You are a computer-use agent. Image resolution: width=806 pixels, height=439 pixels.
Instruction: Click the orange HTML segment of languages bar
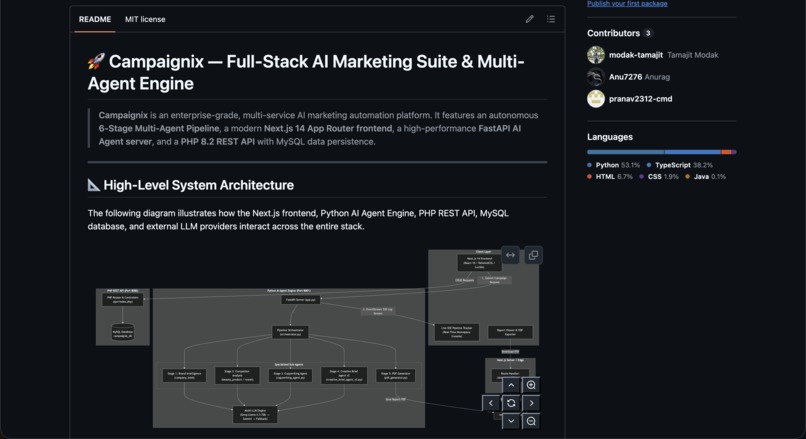pyautogui.click(x=726, y=152)
